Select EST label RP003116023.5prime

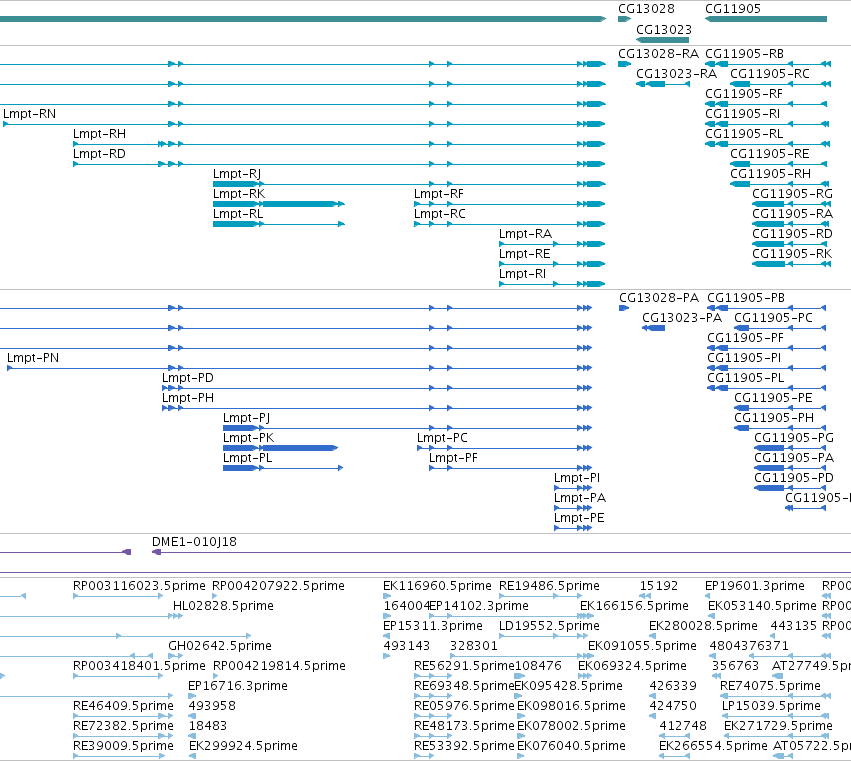coord(139,586)
